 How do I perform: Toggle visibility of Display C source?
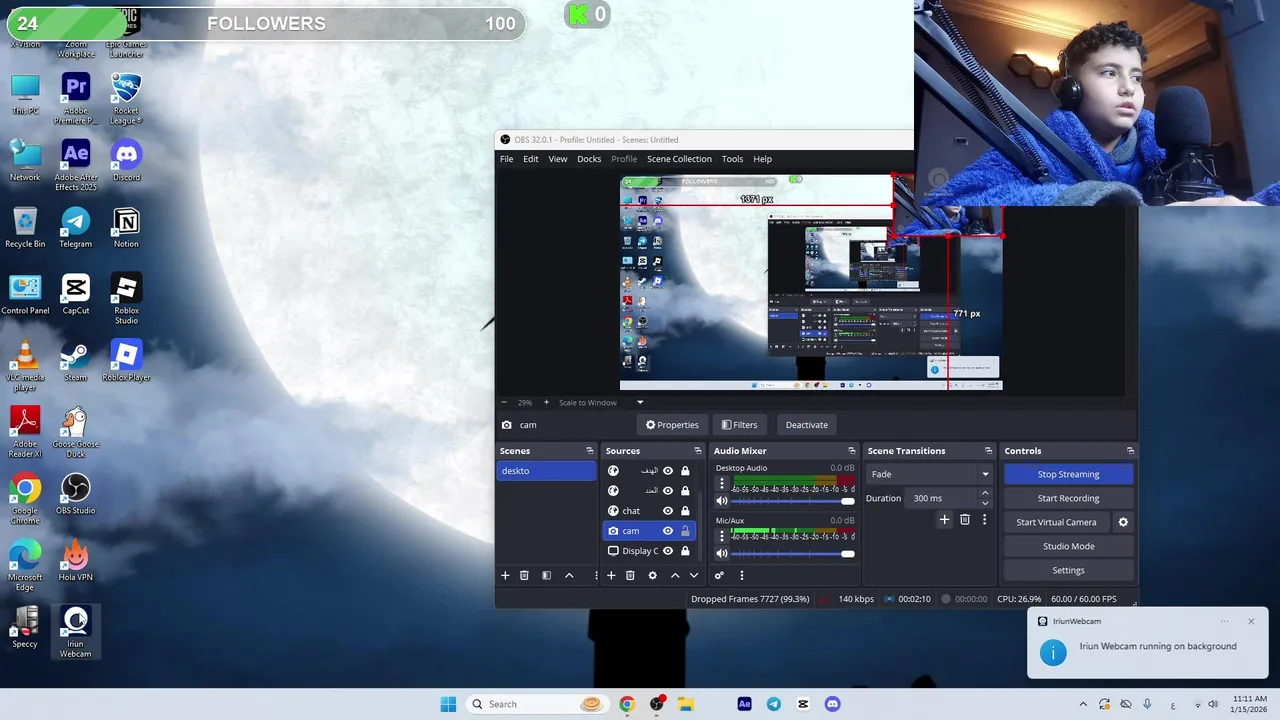[668, 551]
